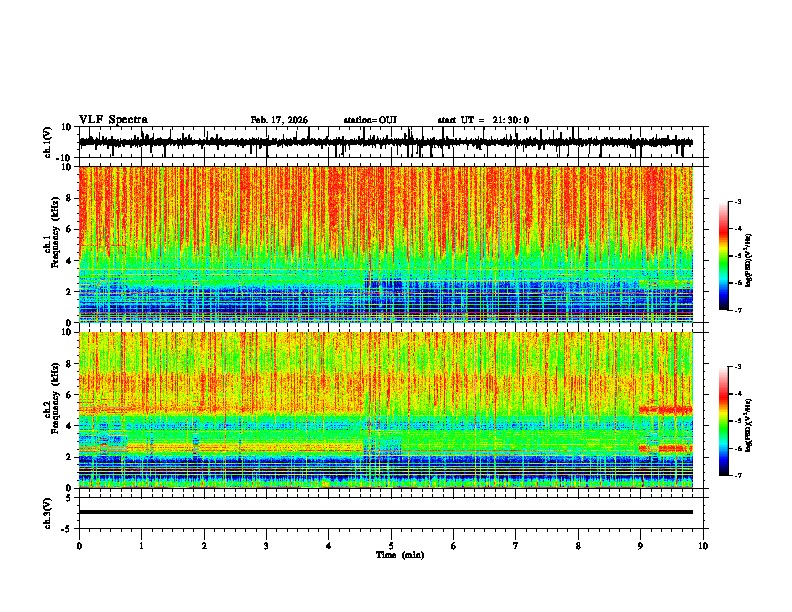Image resolution: width=792 pixels, height=612 pixels.
Task: Click the "8" kHz tick on ch.1 frequency axis
Action: click(70, 198)
